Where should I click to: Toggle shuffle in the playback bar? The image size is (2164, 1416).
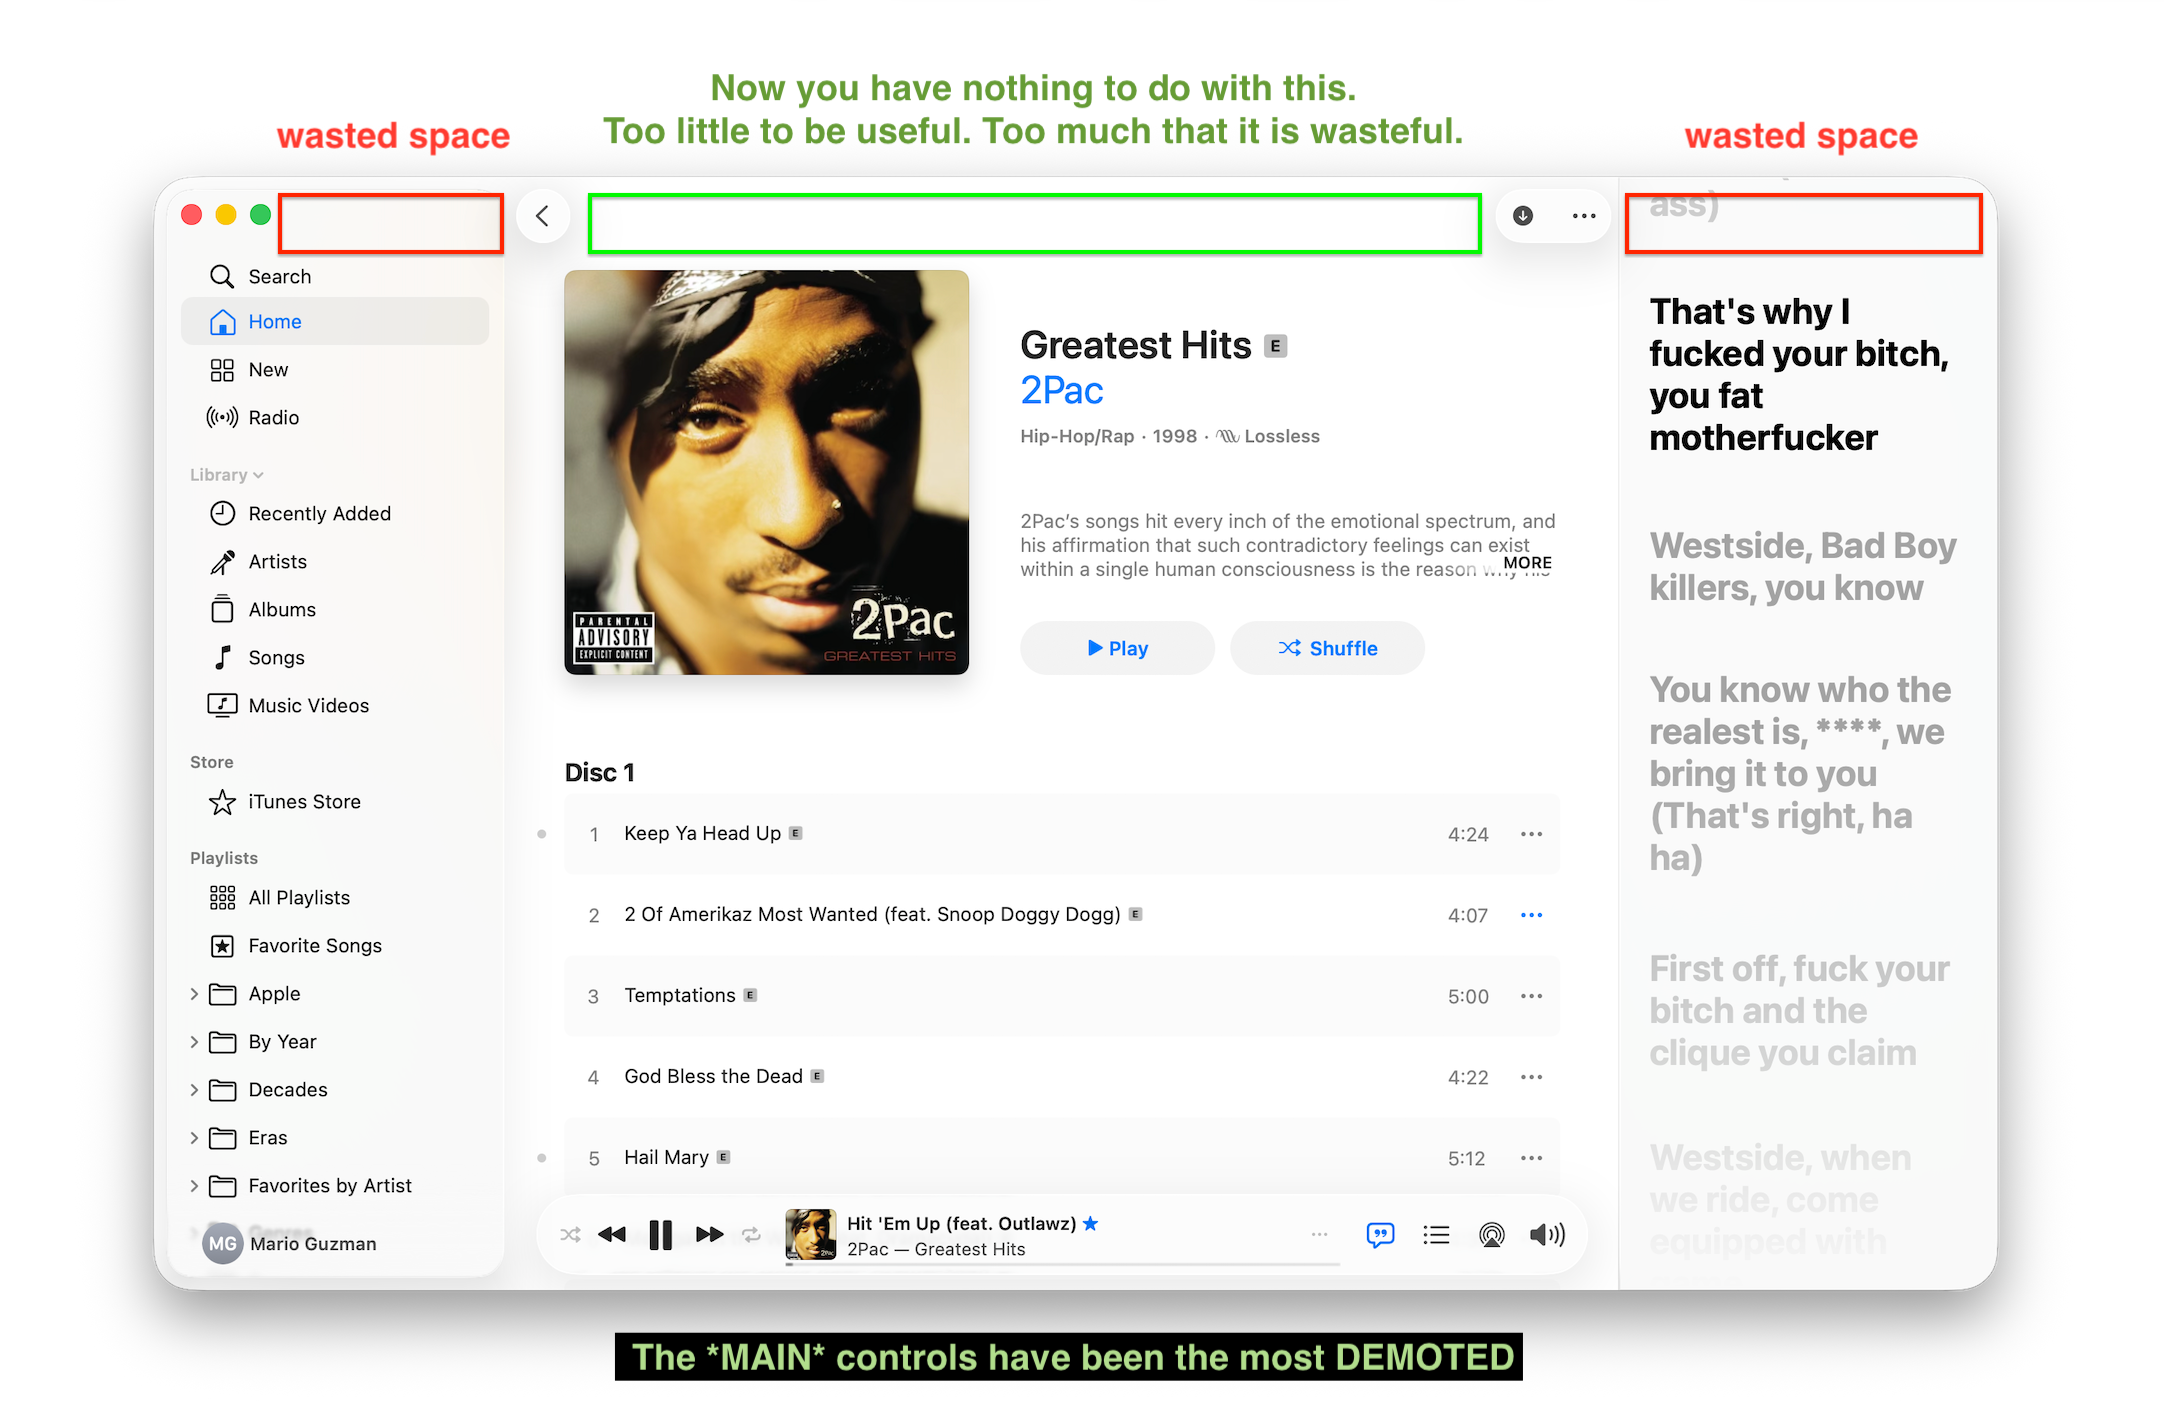tap(571, 1235)
